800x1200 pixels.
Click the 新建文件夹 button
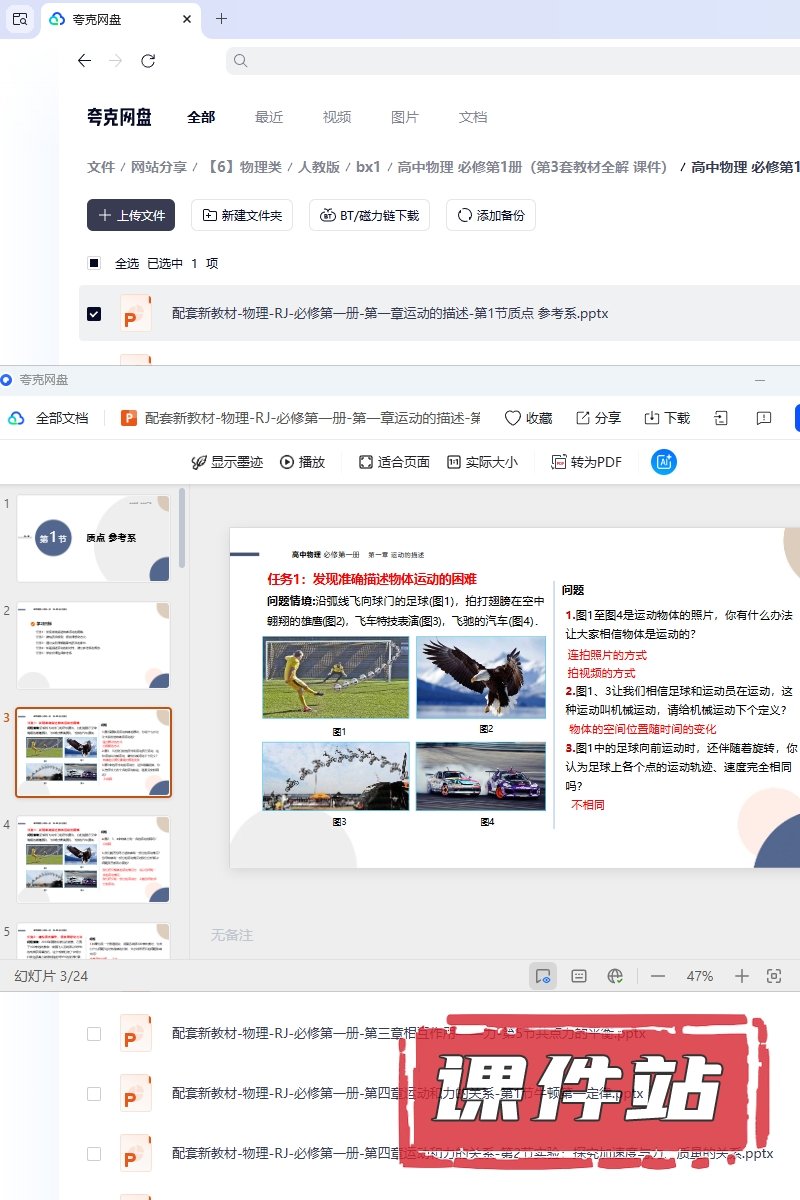[x=242, y=215]
